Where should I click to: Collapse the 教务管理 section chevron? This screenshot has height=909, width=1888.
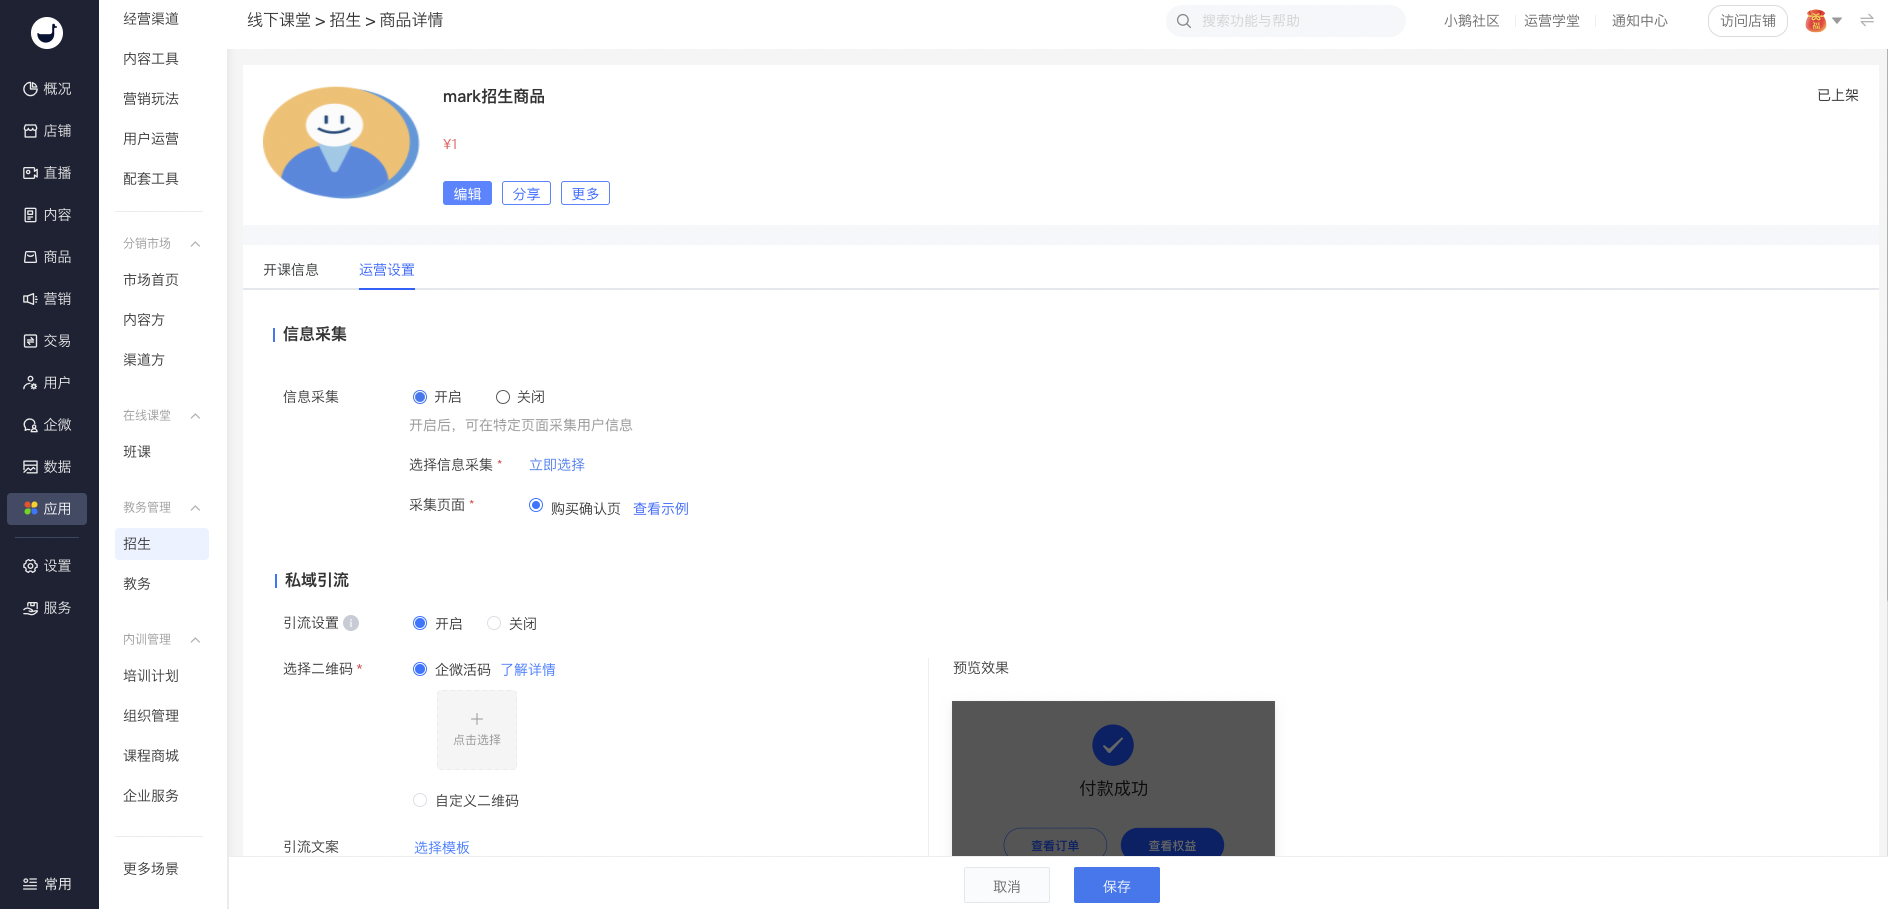click(x=196, y=508)
